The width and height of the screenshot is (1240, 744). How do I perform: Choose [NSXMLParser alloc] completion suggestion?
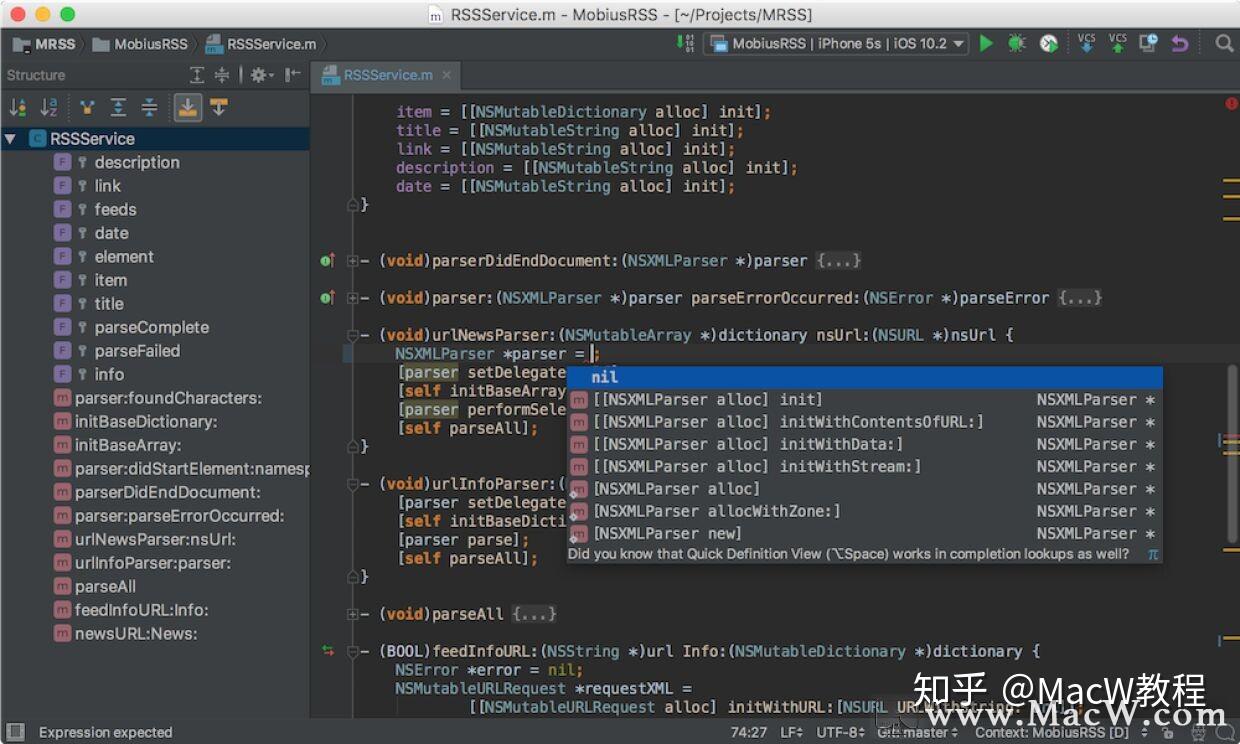[x=864, y=488]
